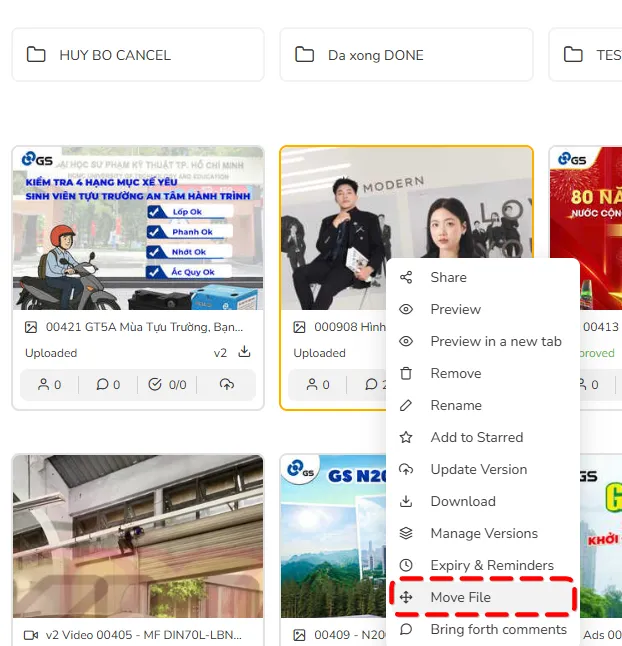This screenshot has height=646, width=622.
Task: Click file name 000908 Hình
Action: coord(350,327)
